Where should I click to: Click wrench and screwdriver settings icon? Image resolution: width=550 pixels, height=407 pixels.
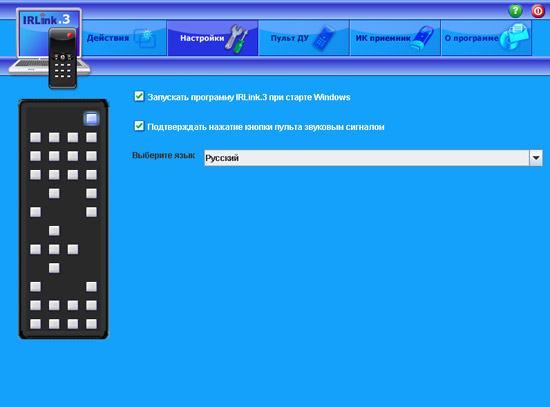pyautogui.click(x=236, y=39)
